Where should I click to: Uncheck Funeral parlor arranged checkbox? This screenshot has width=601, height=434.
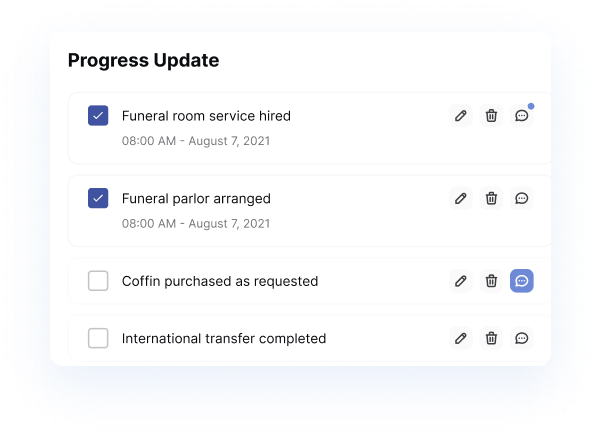[x=98, y=198]
